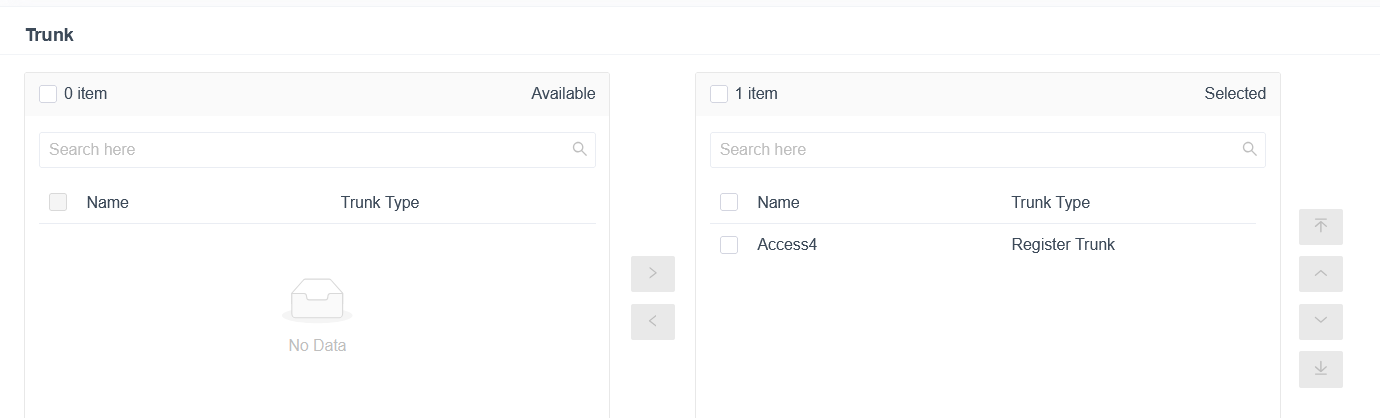Click Name column header in Available table
This screenshot has width=1380, height=418.
pyautogui.click(x=108, y=202)
